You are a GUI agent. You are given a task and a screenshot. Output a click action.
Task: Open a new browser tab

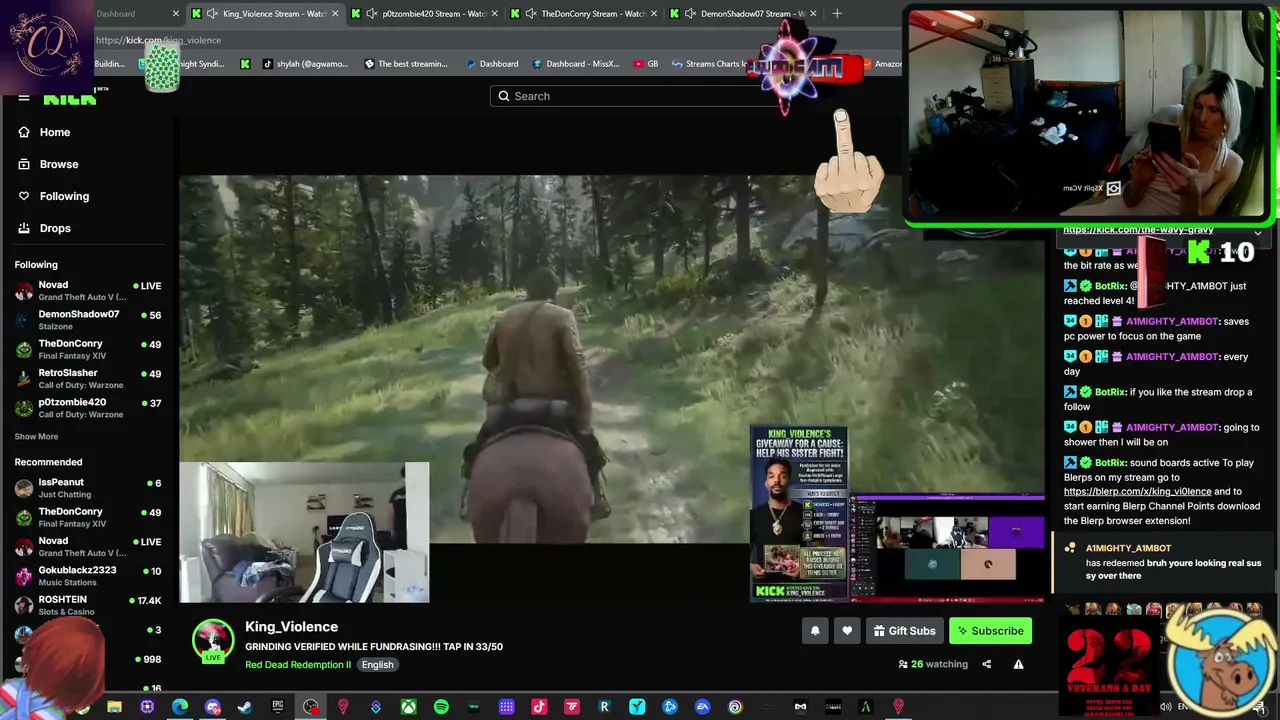click(x=837, y=14)
